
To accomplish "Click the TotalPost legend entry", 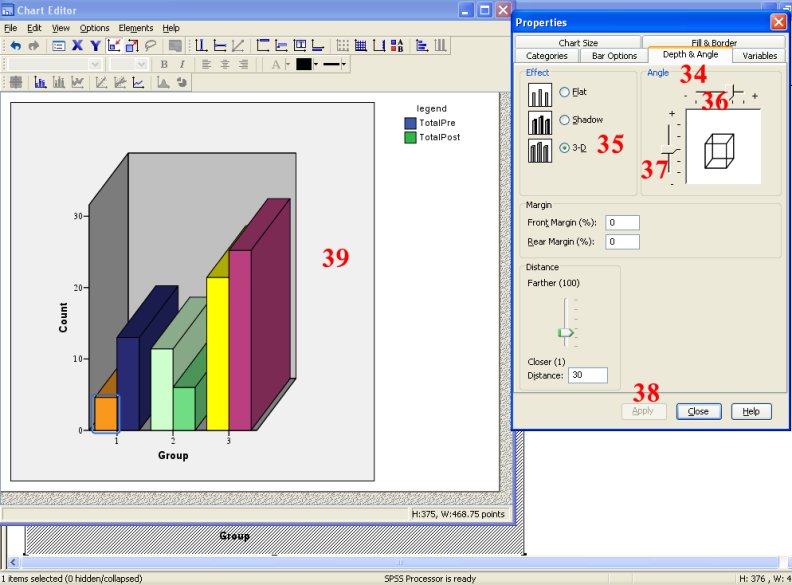I will (x=432, y=137).
